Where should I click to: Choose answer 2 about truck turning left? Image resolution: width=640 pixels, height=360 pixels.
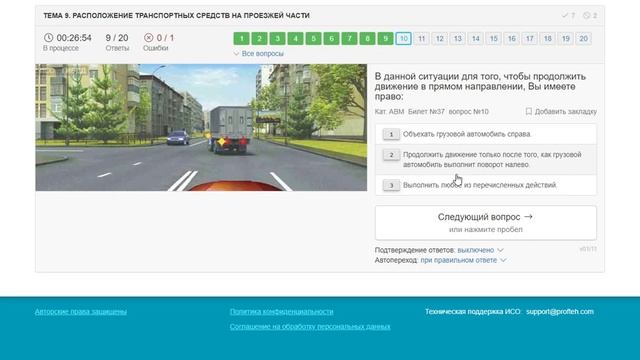pos(486,160)
